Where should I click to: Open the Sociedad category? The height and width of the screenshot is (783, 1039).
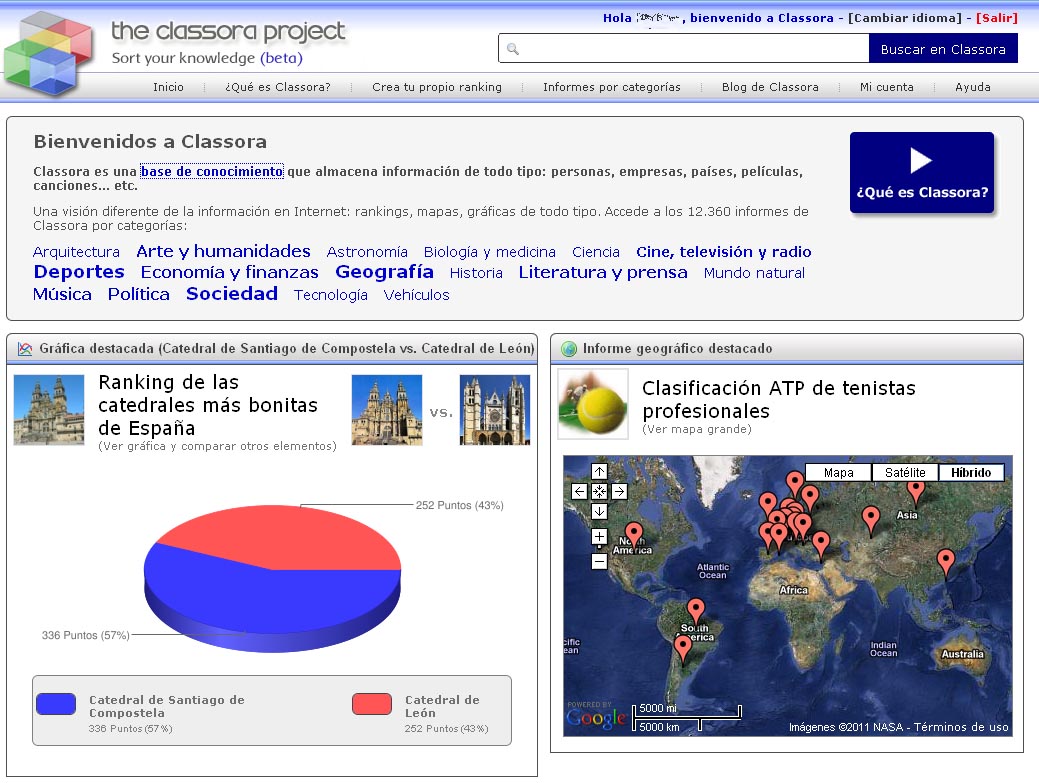tap(232, 293)
